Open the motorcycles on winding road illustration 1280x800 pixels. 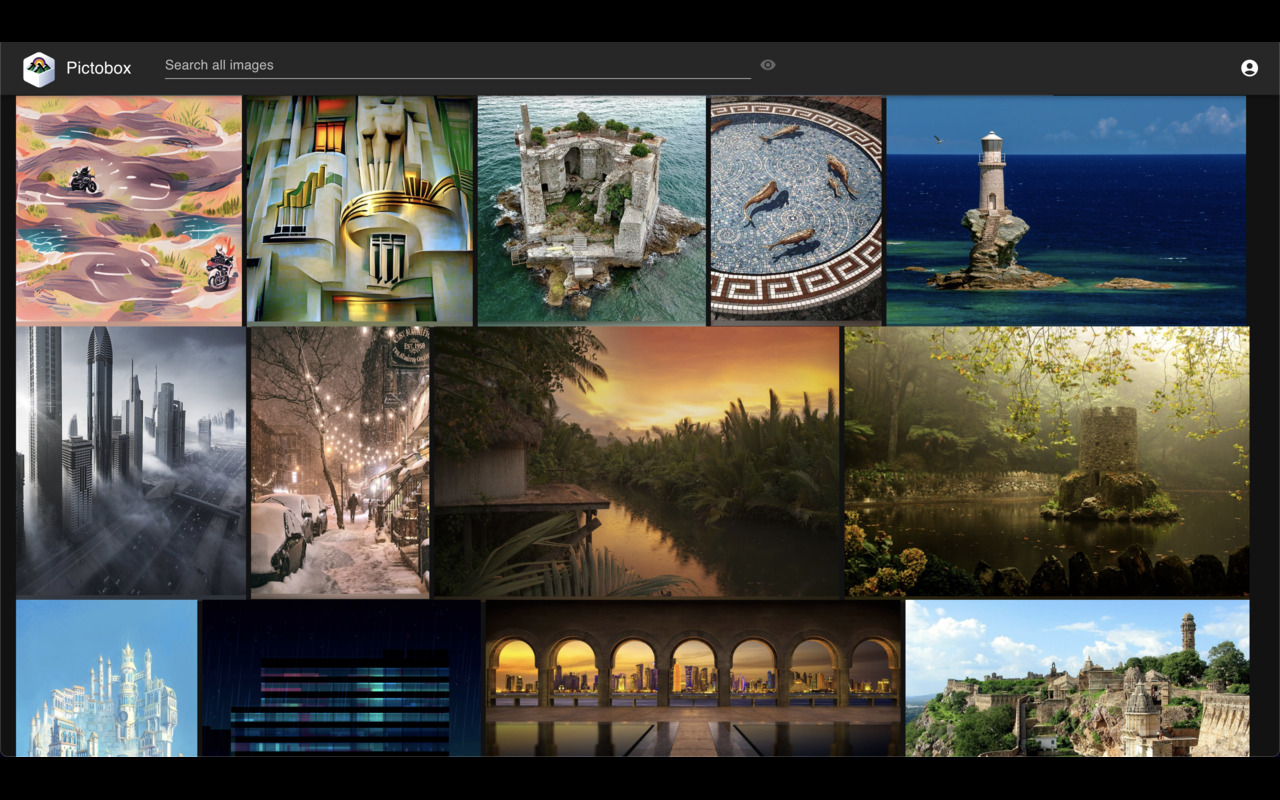129,210
